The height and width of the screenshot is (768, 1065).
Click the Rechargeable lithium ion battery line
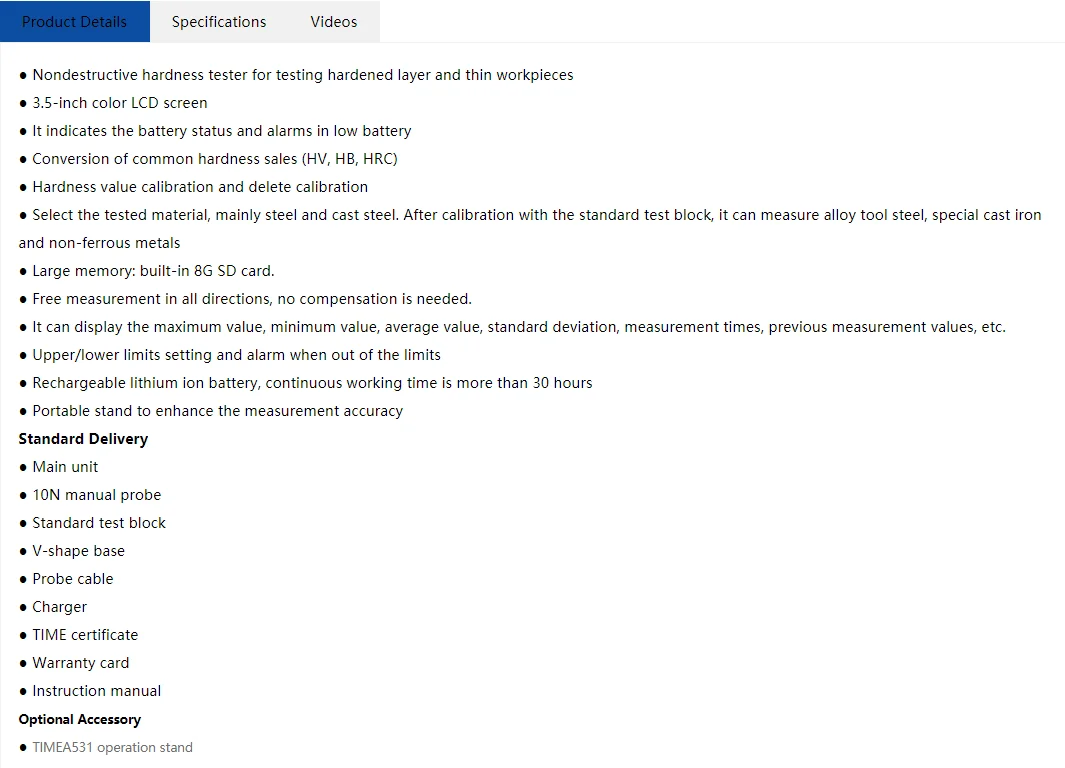[312, 383]
